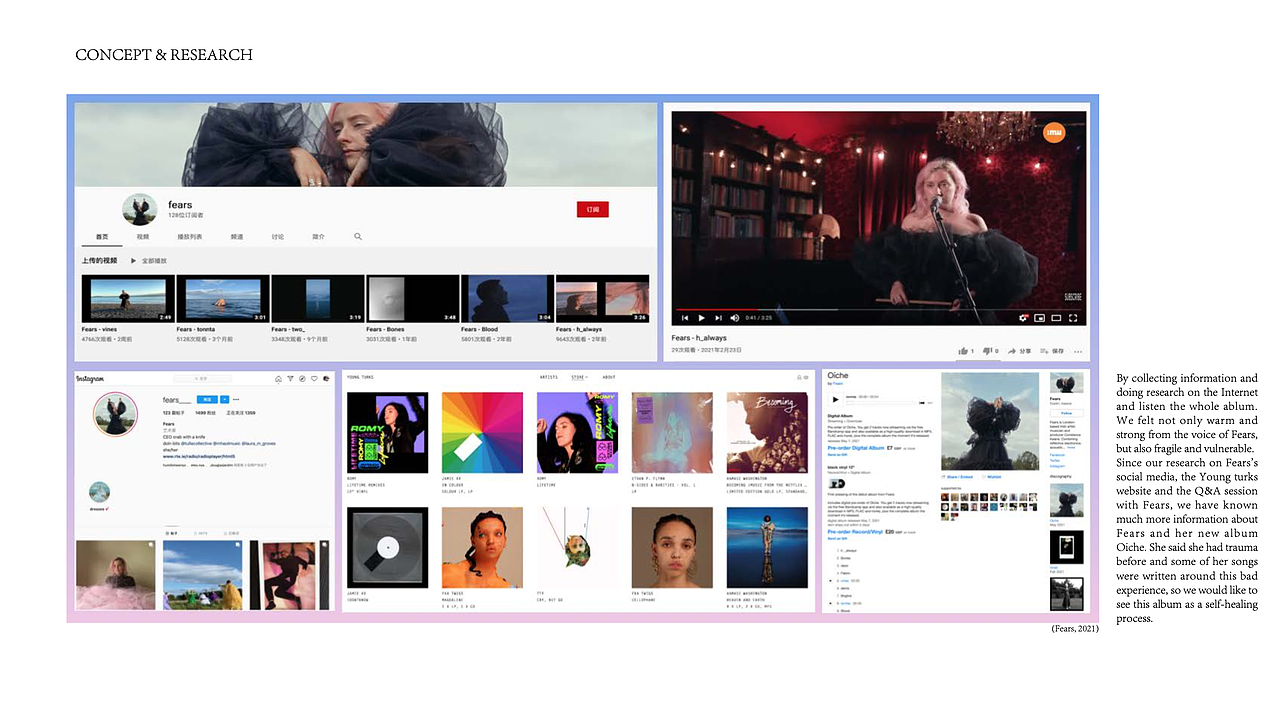Open the Fears - h_always channel thumbnail
Viewport: 1280px width, 714px height.
tap(602, 298)
